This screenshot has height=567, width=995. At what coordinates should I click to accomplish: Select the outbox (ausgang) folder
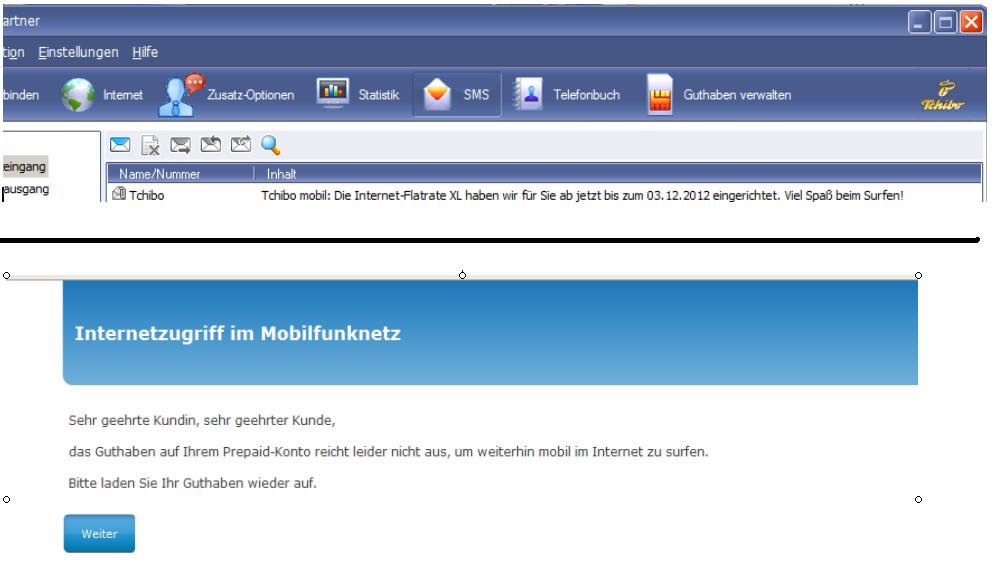(25, 189)
